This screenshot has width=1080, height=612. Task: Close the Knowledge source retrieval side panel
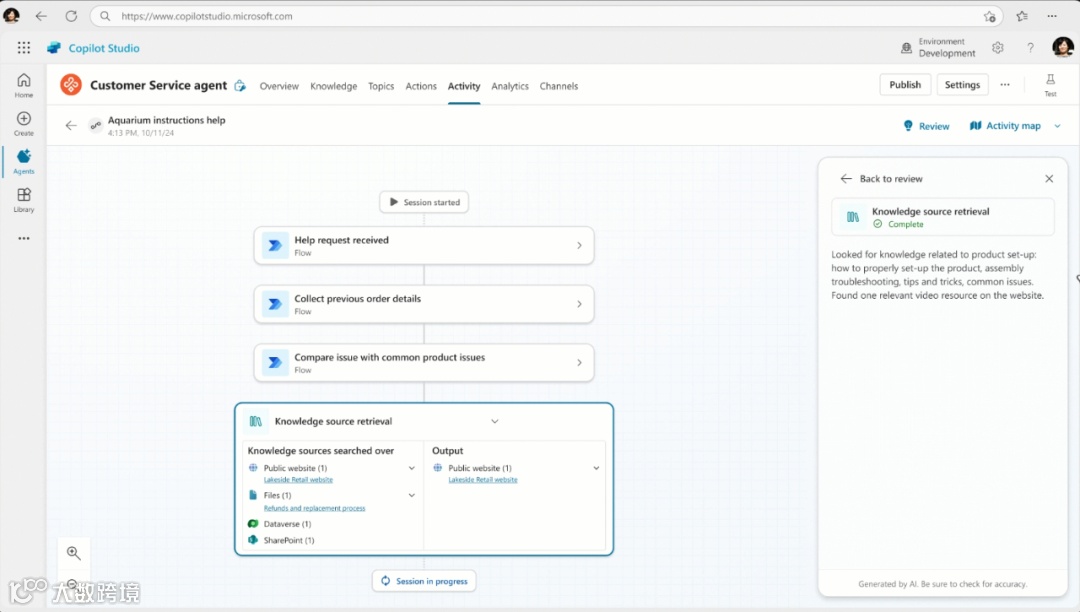pos(1049,178)
